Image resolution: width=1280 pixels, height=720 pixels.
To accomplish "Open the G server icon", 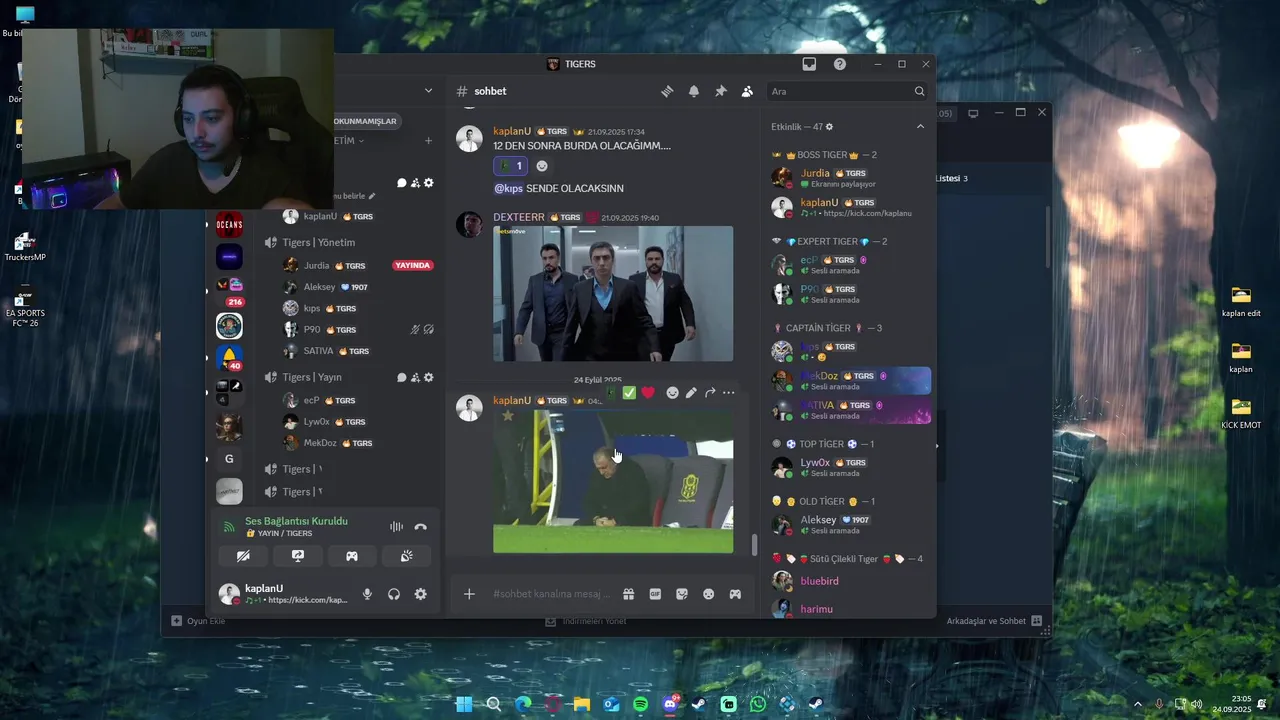I will (229, 459).
